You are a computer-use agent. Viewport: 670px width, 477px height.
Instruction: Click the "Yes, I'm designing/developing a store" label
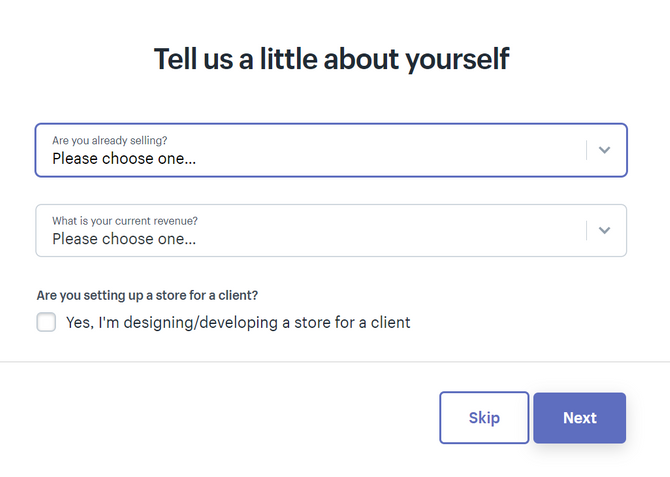(238, 322)
